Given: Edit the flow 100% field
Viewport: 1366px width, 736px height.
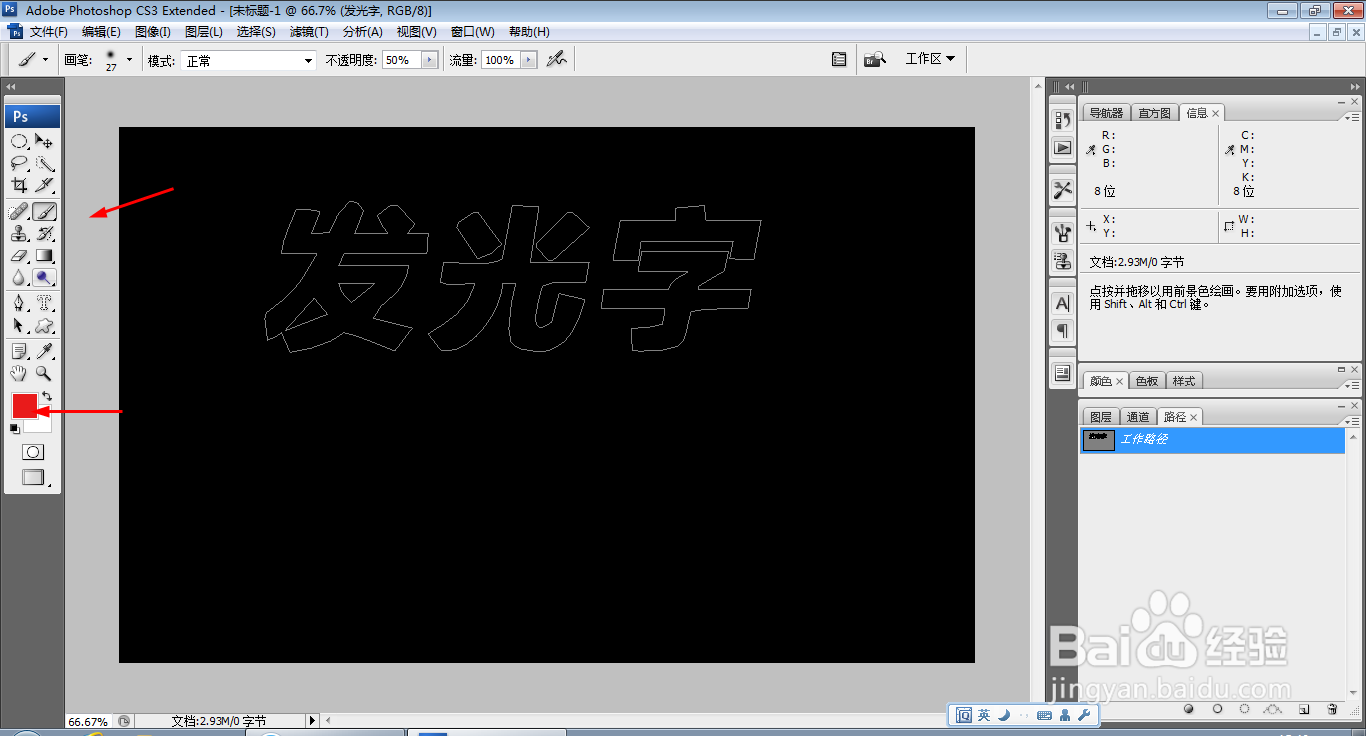Looking at the screenshot, I should coord(501,60).
